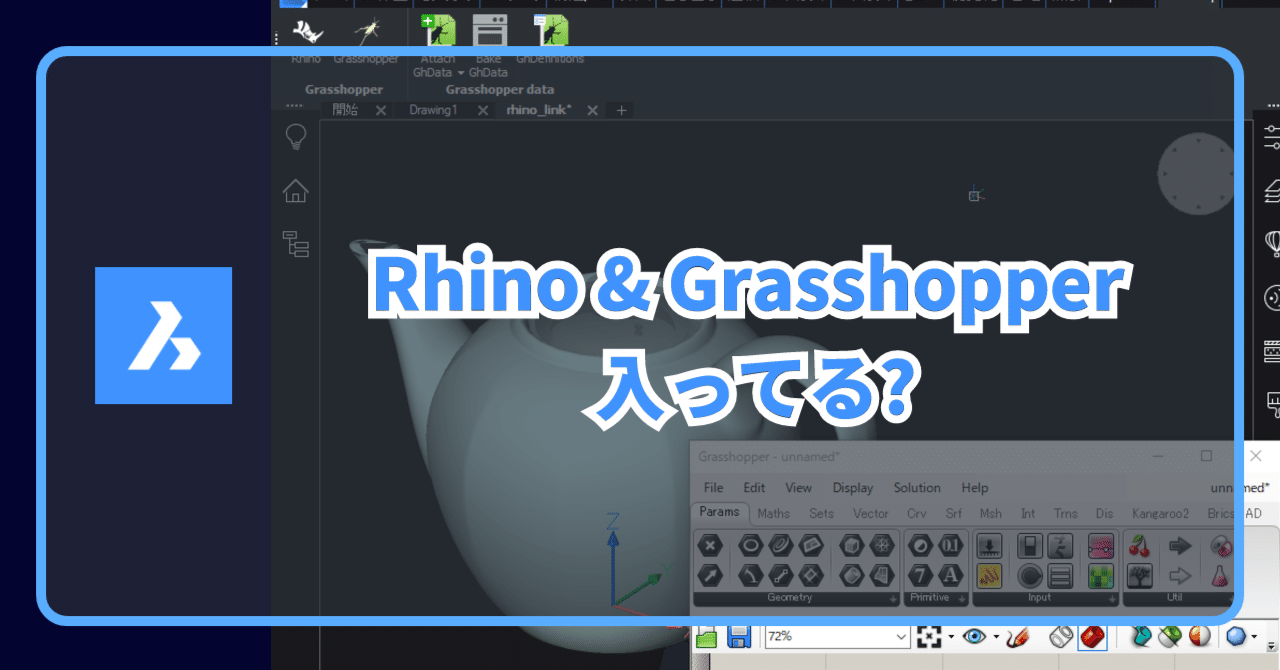Expand the GhData dropdown under Attach
The height and width of the screenshot is (670, 1280).
pos(461,72)
